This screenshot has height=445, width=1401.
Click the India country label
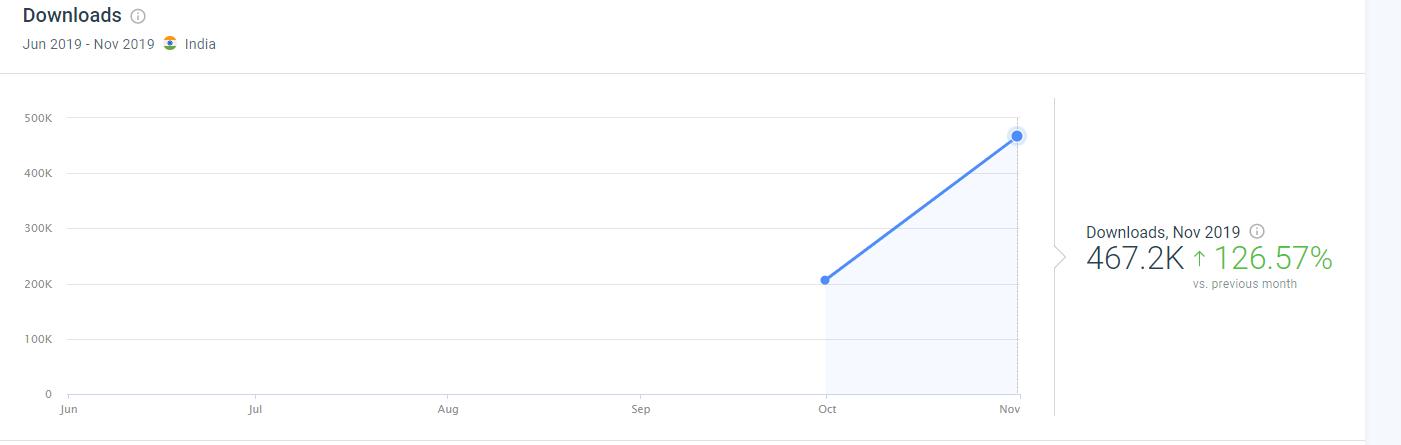(x=200, y=44)
